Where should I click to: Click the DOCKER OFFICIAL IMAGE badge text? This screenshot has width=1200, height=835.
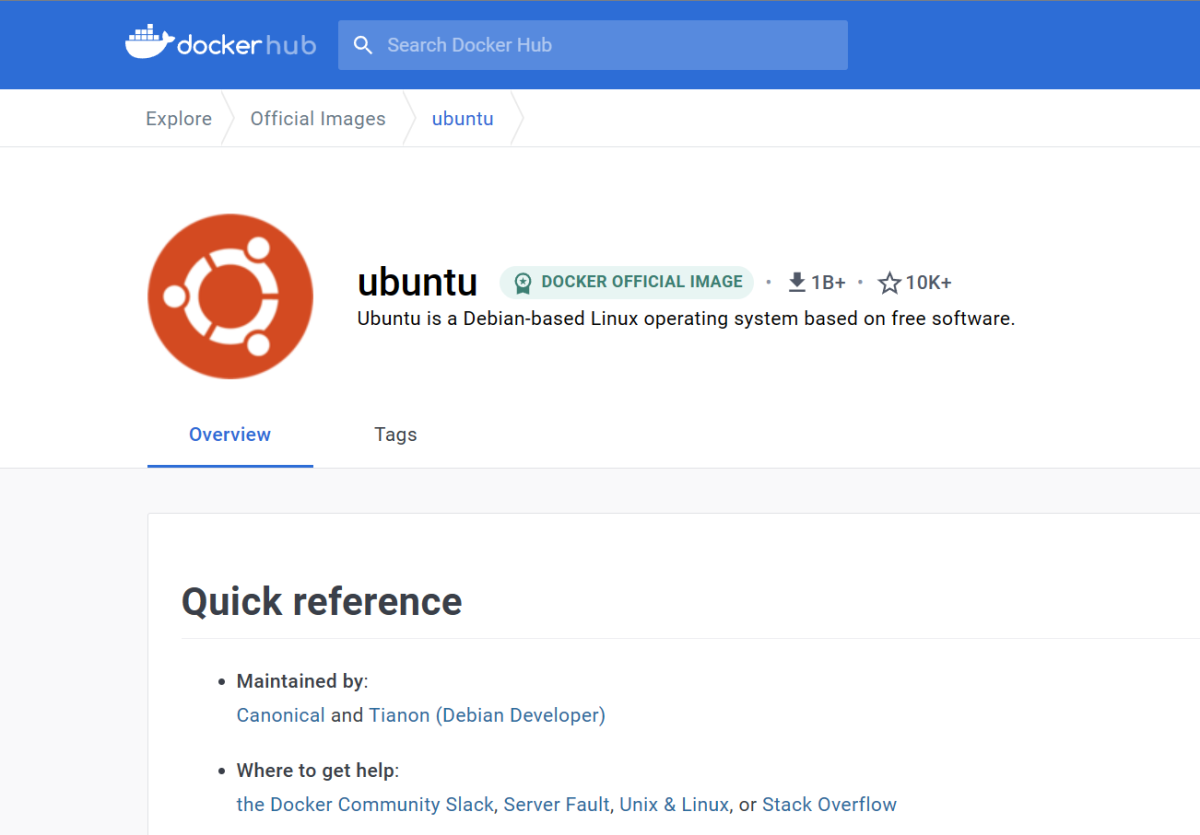tap(642, 282)
